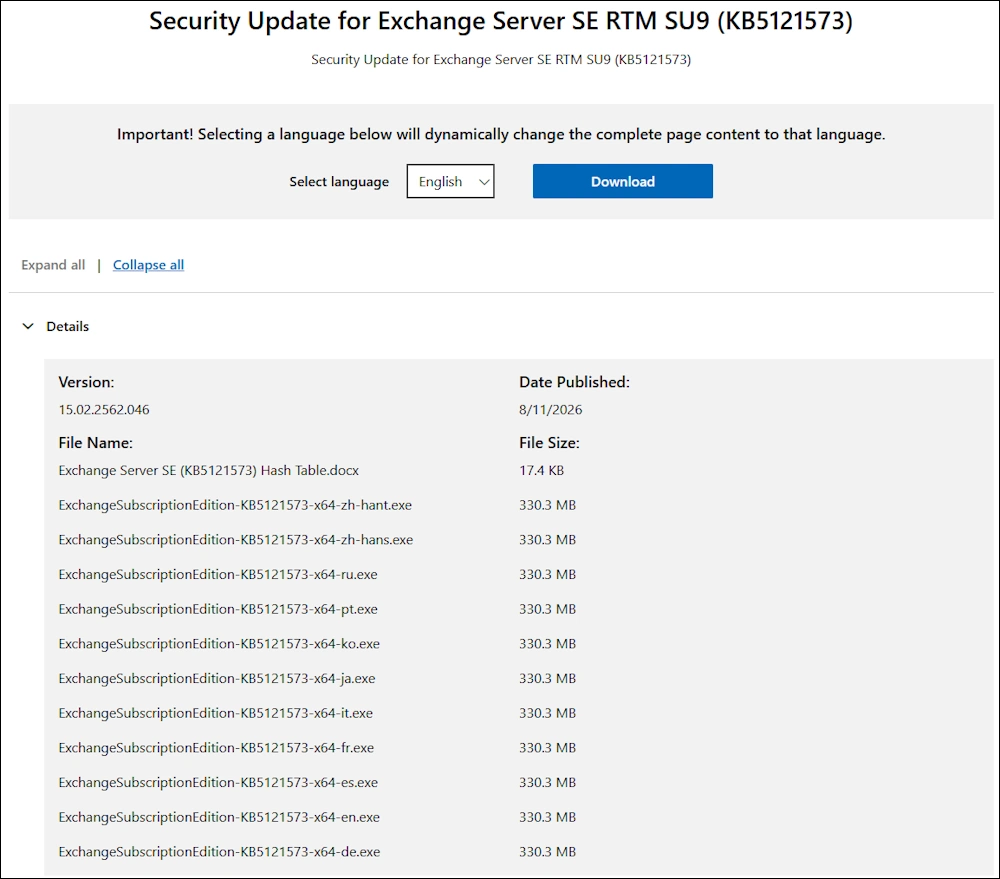Viewport: 1000px width, 879px height.
Task: Click the 17.4 KB file size
Action: pos(541,470)
